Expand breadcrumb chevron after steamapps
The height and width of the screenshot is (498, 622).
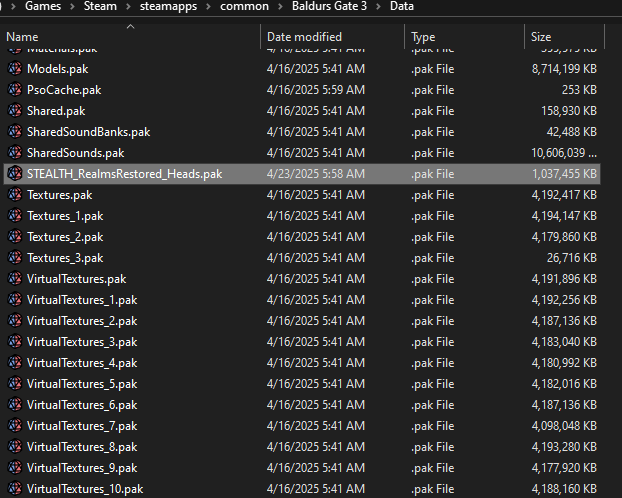coord(208,7)
